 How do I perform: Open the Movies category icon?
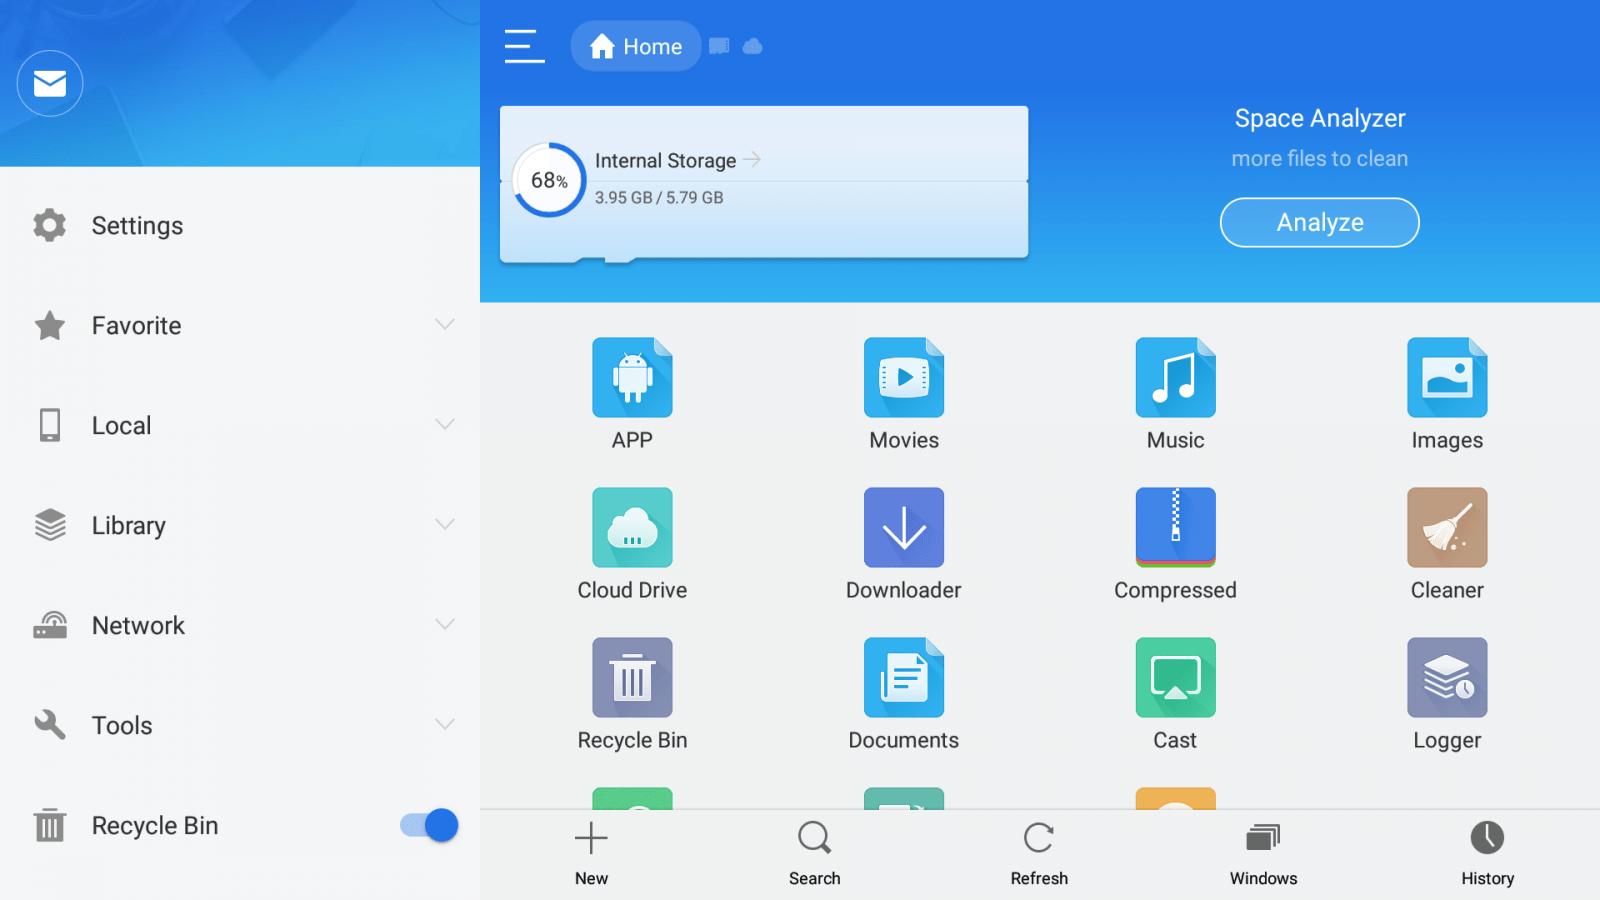904,377
